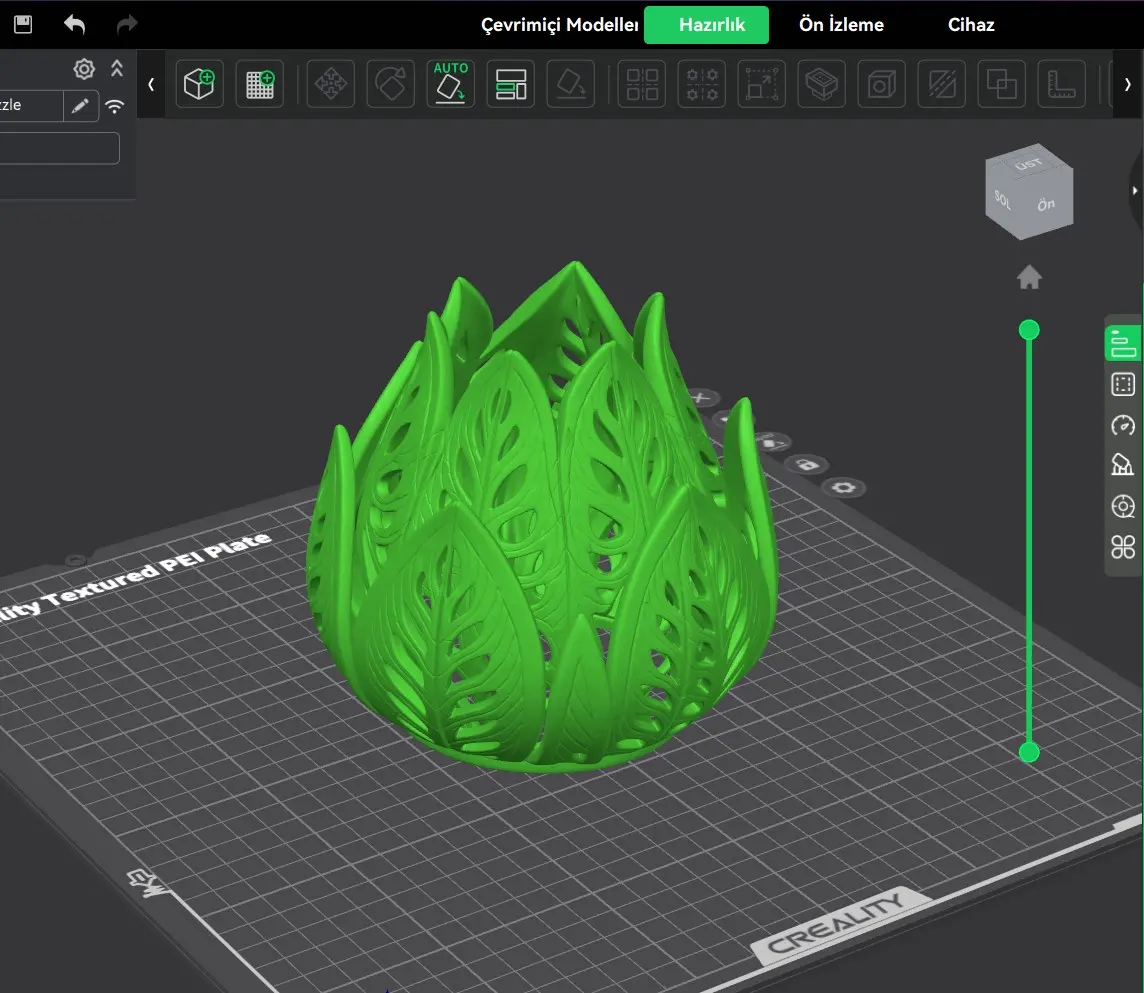
Task: Click the variable layer height icon
Action: point(822,84)
